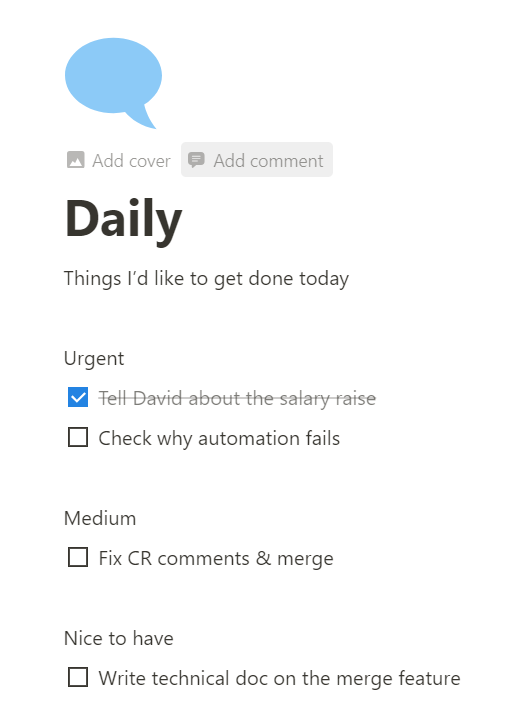Viewport: 523px width, 720px height.
Task: Check off Write technical doc on merge feature
Action: coord(78,678)
